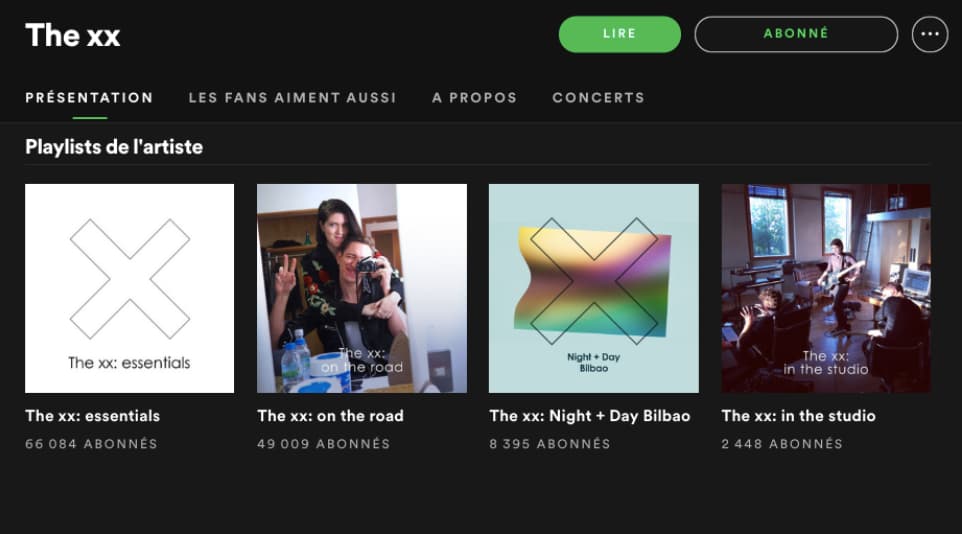Viewport: 962px width, 534px height.
Task: Click the 2 448 ABONNÉS subscriber count
Action: coord(782,443)
